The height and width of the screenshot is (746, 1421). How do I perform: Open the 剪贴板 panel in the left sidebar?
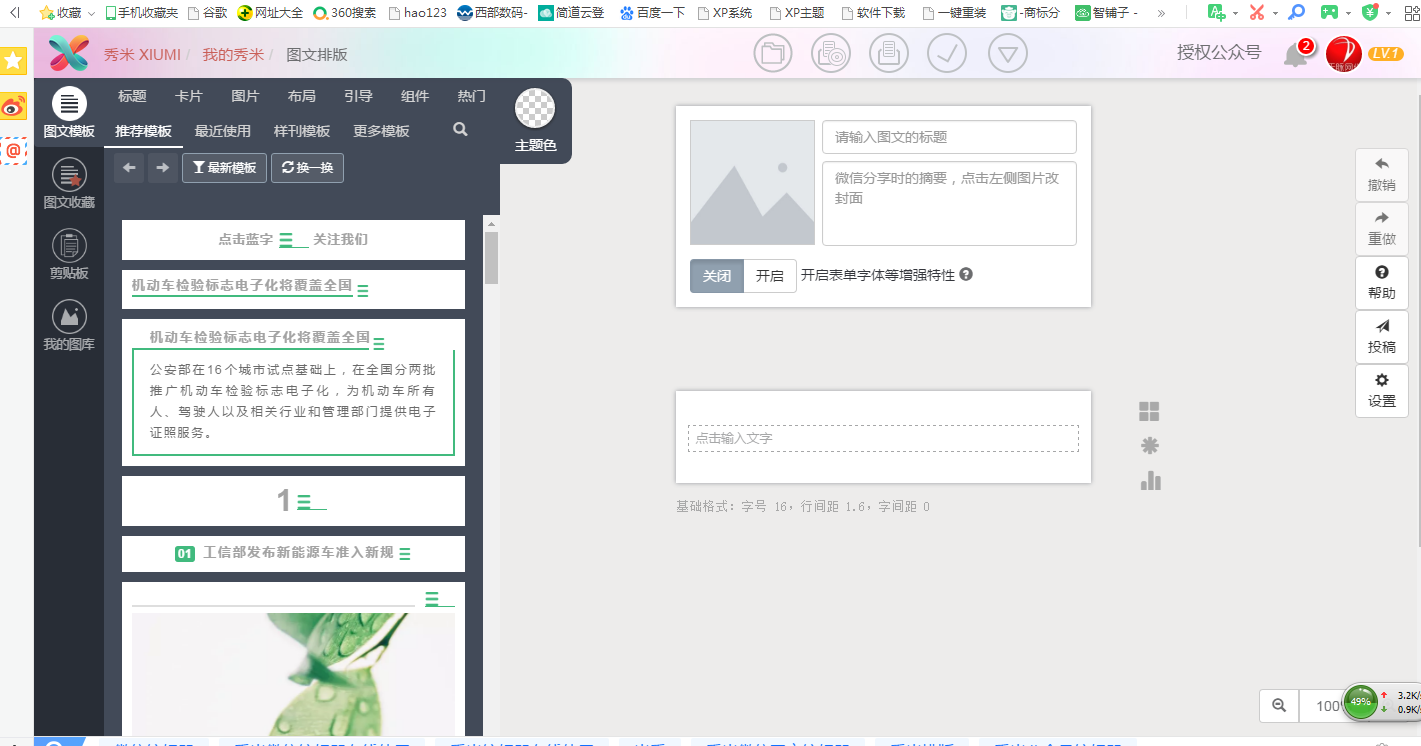(x=68, y=253)
